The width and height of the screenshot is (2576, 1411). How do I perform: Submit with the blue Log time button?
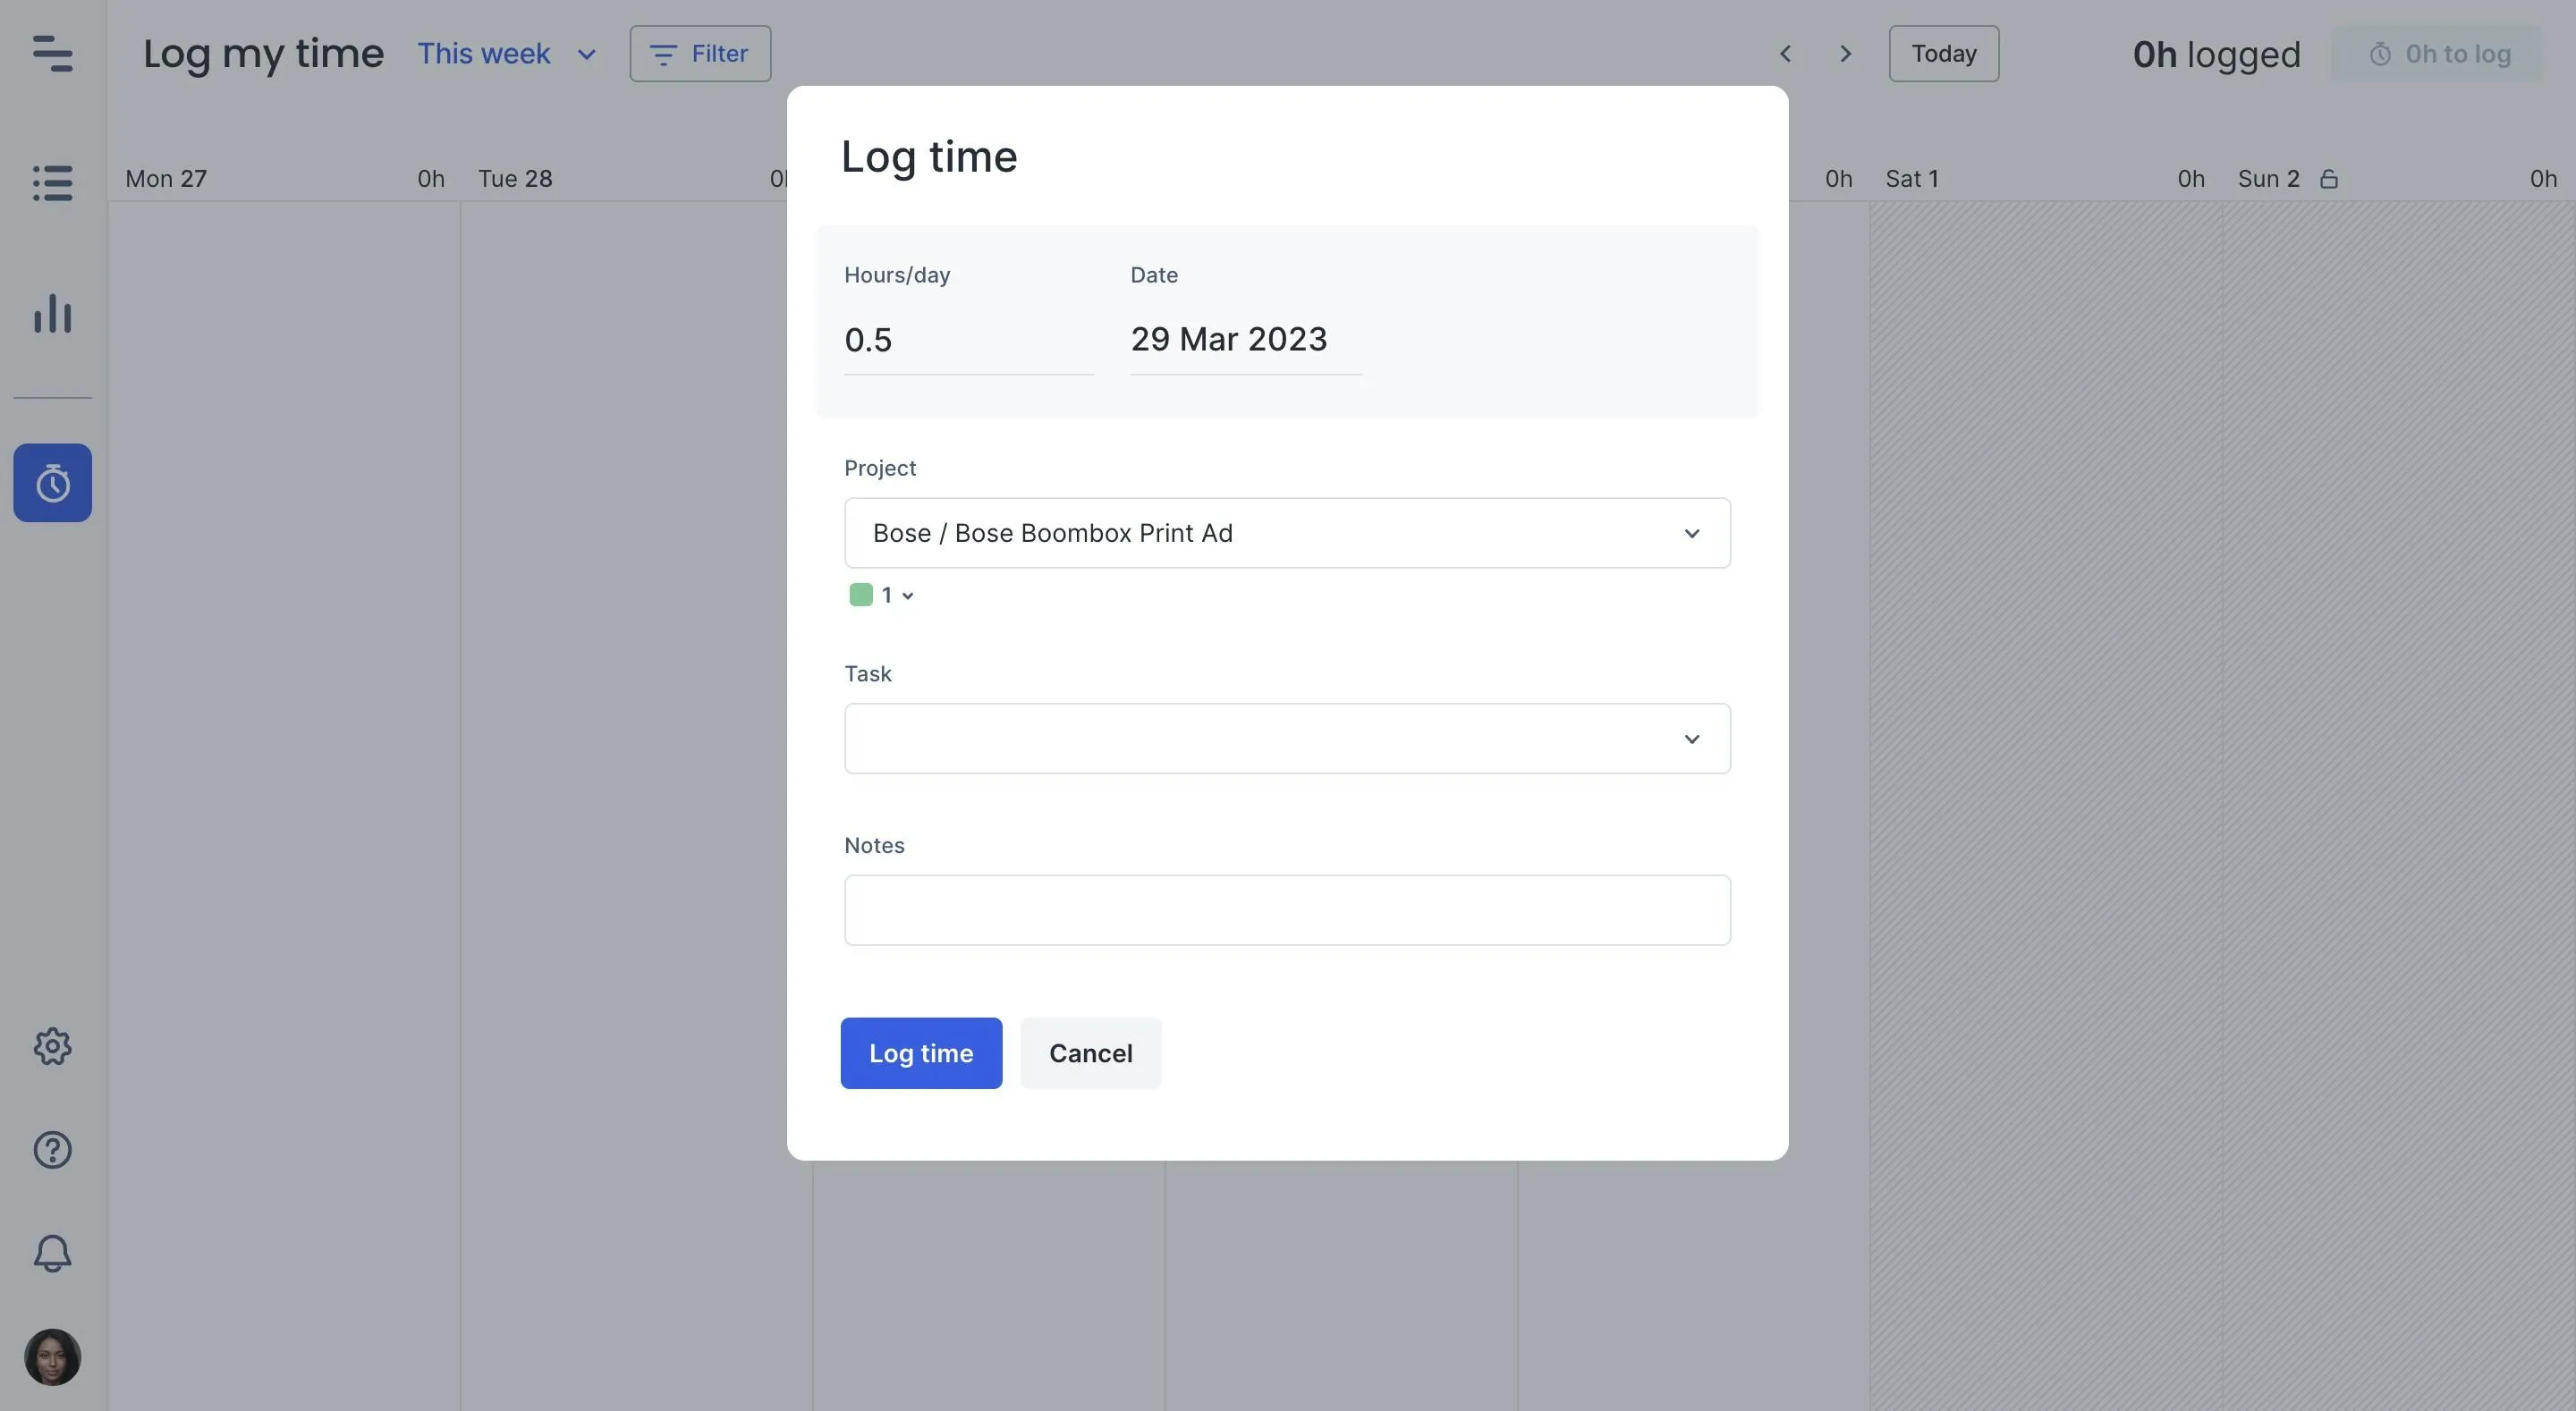pos(921,1053)
